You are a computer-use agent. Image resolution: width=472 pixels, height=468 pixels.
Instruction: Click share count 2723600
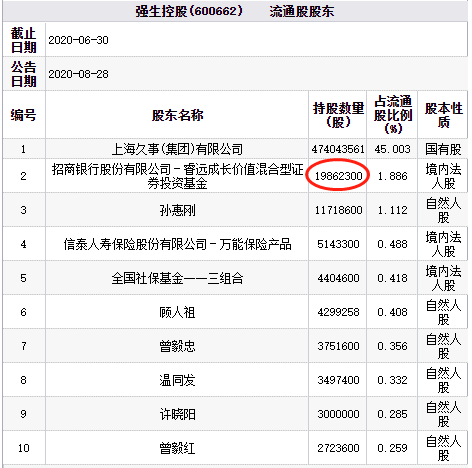click(338, 448)
